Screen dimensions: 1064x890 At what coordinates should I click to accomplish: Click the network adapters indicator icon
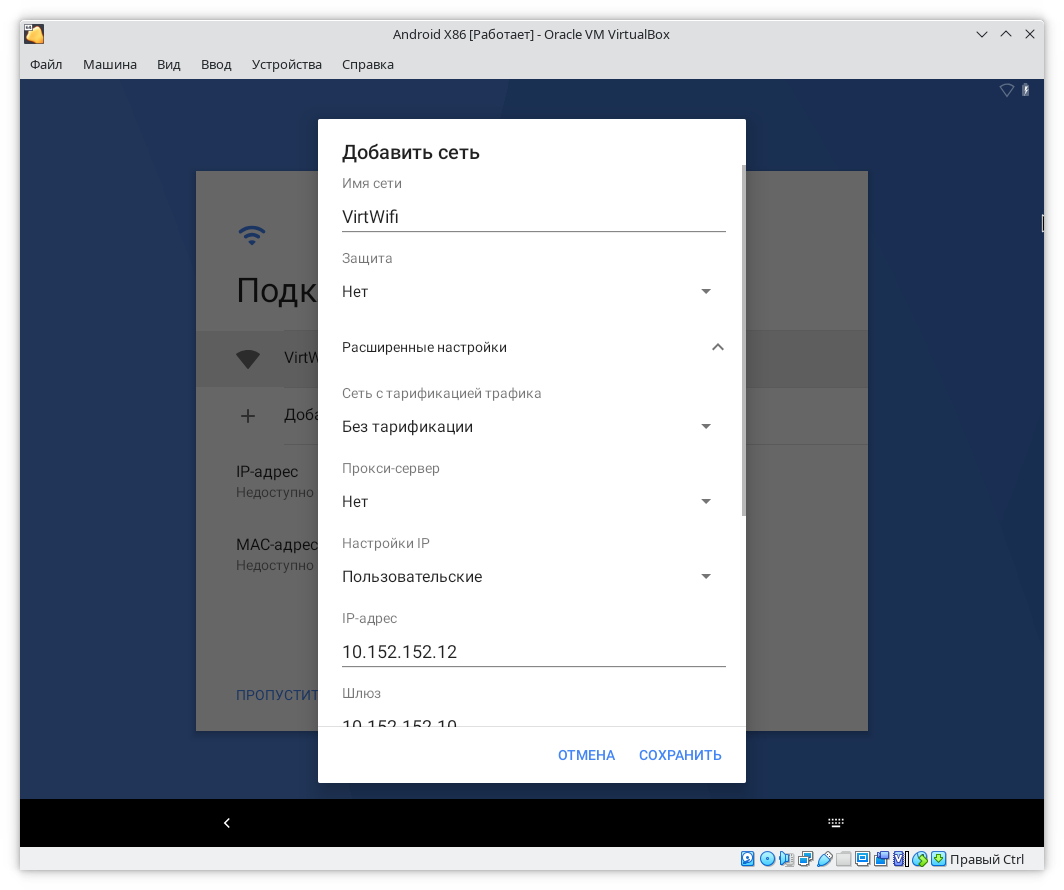coord(805,859)
